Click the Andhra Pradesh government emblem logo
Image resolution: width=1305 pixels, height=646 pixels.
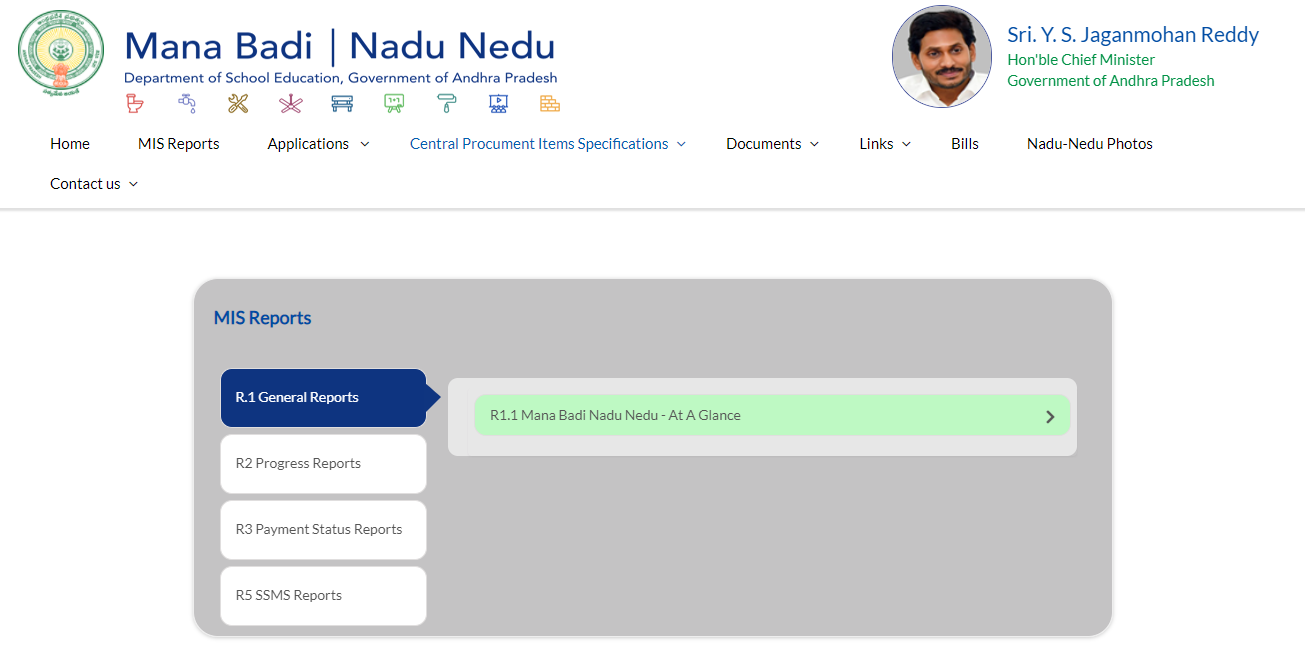pyautogui.click(x=61, y=54)
